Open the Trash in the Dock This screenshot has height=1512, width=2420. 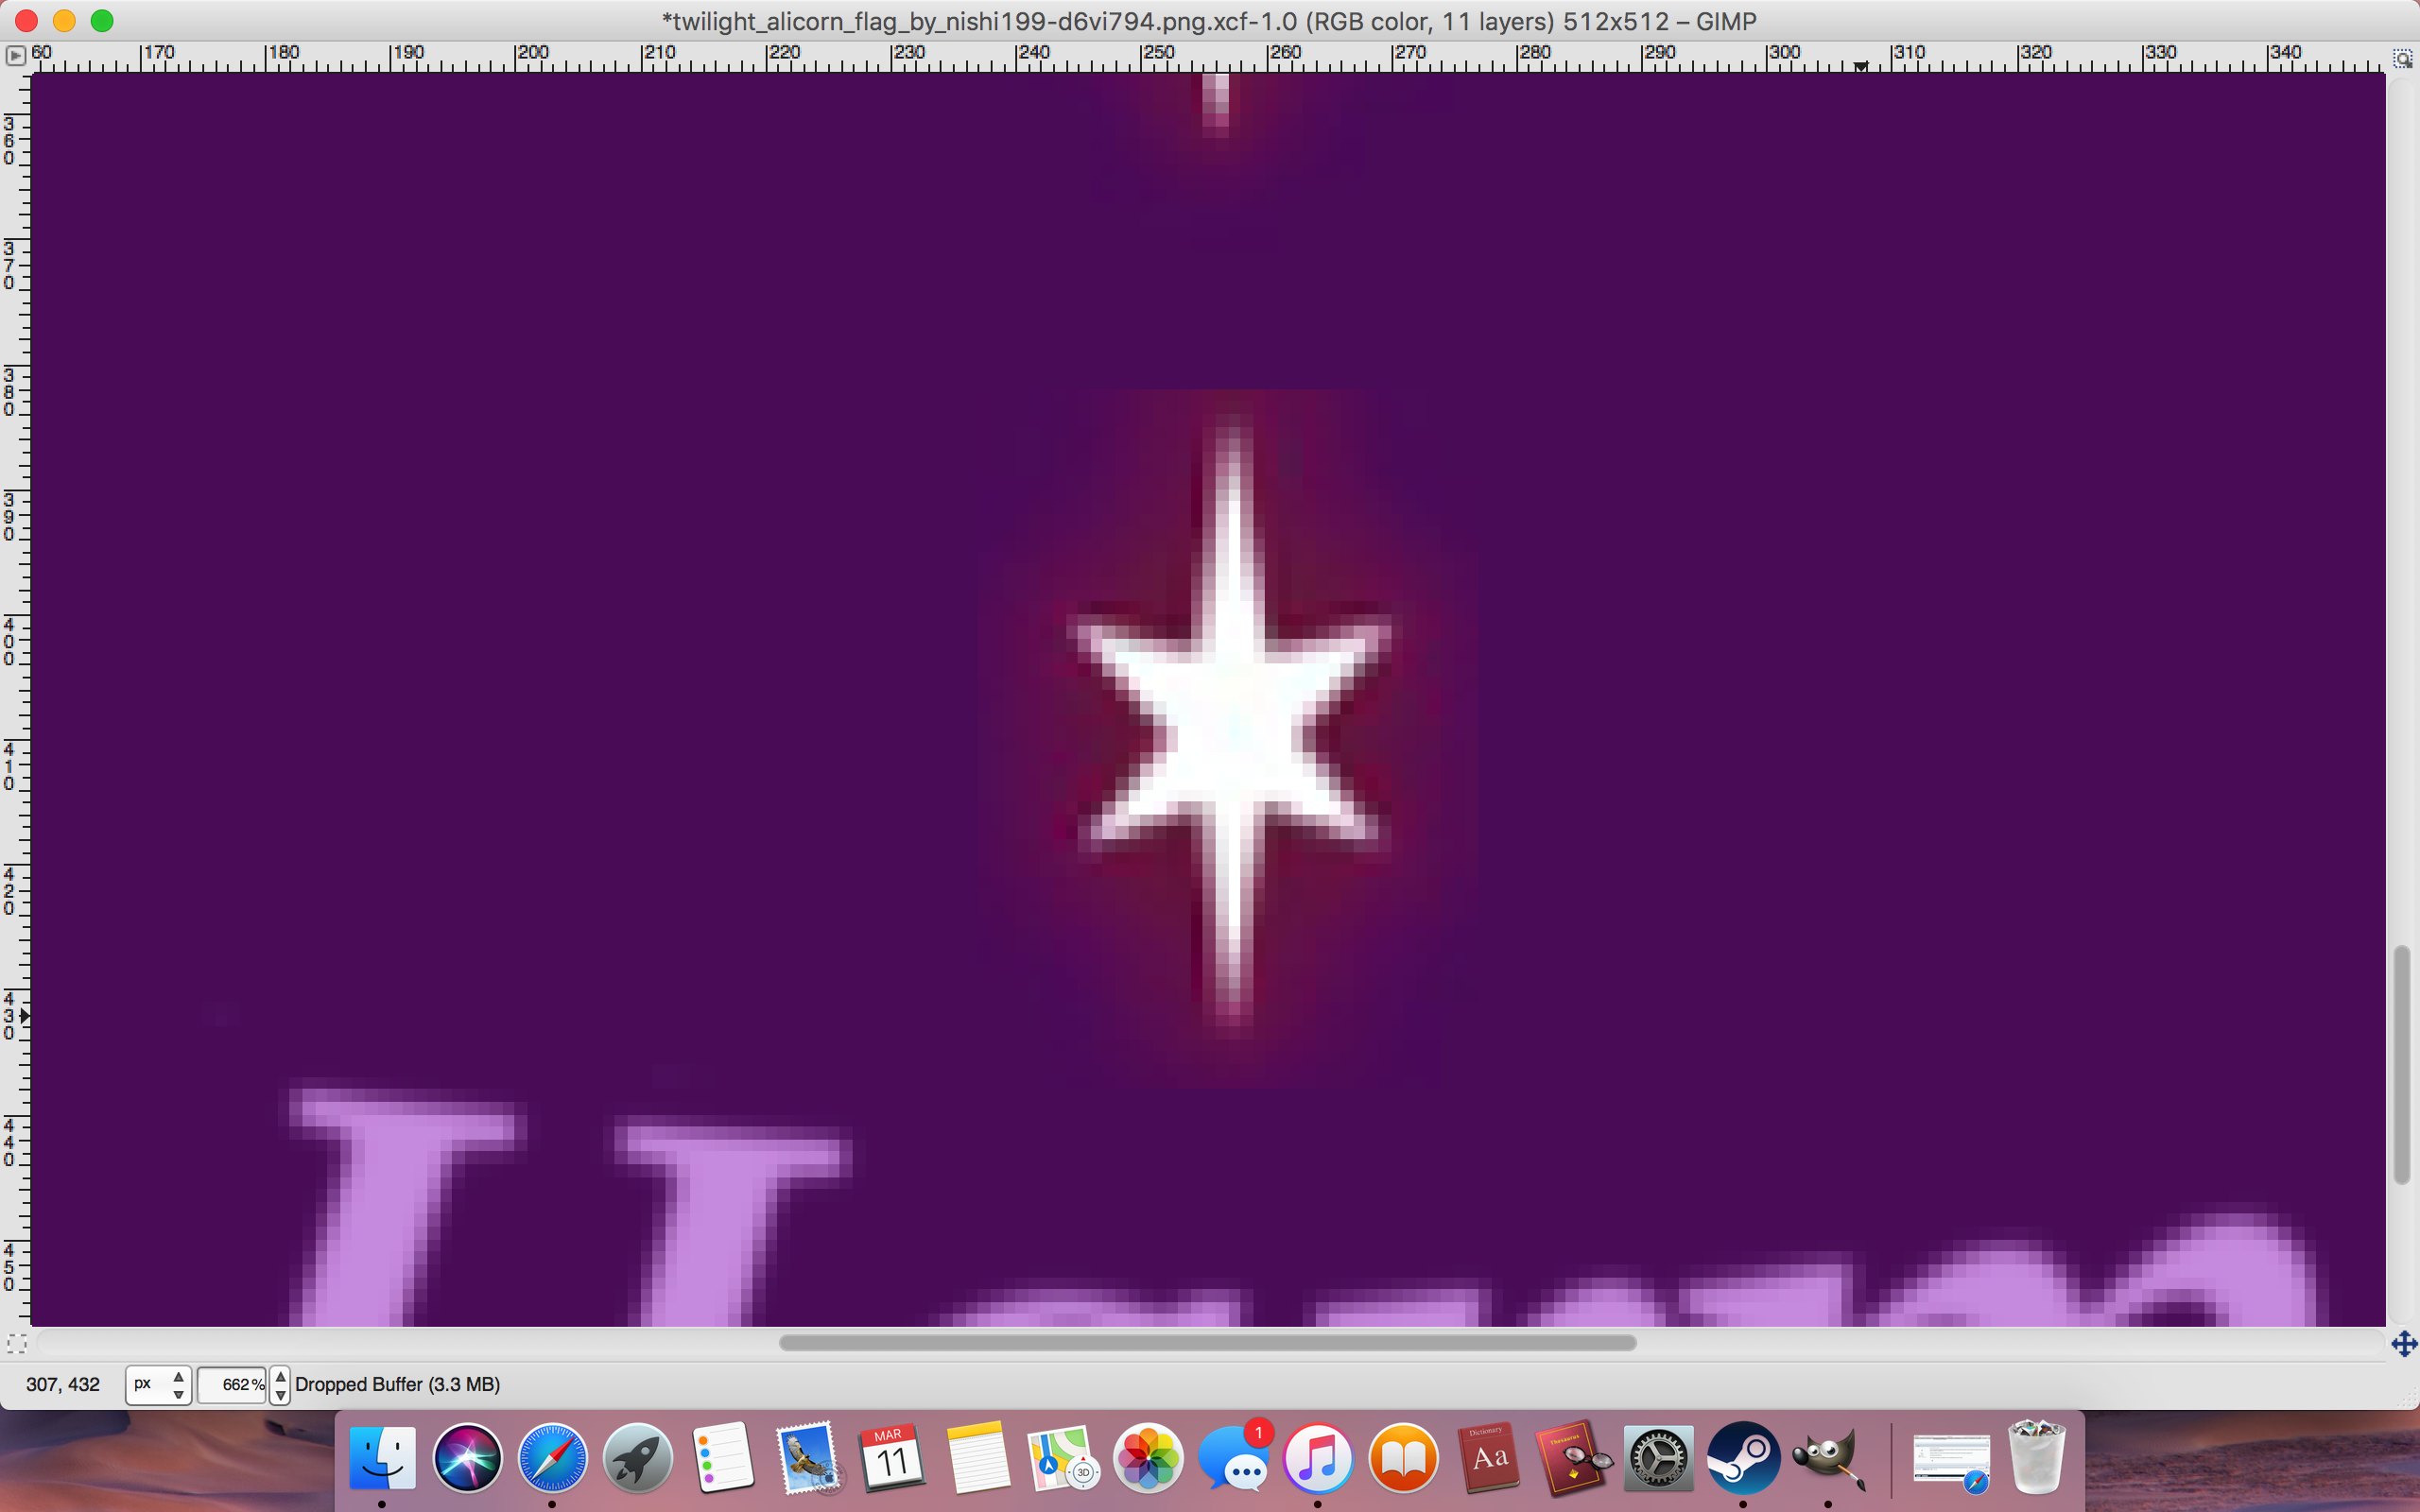tap(2036, 1458)
